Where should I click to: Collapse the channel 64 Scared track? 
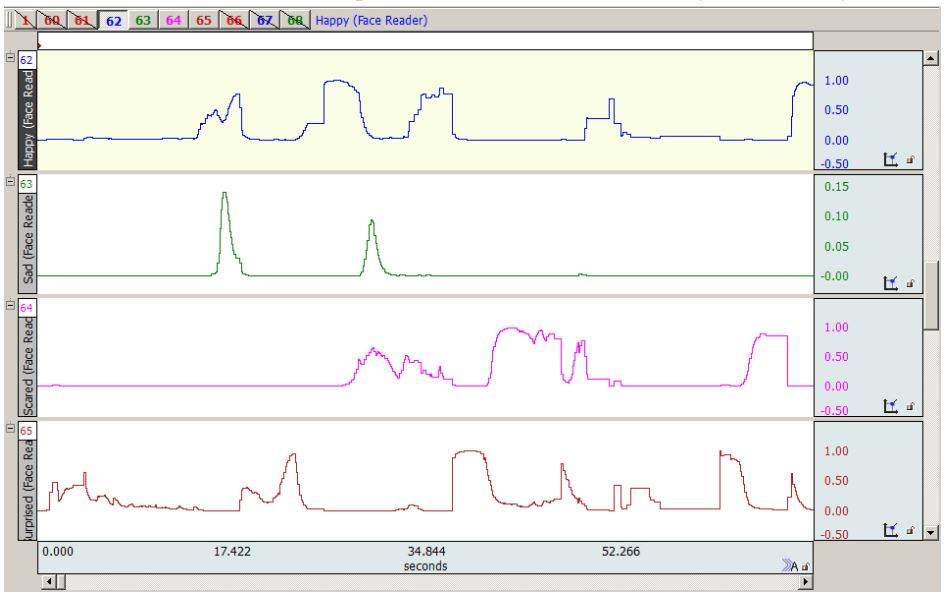point(11,306)
